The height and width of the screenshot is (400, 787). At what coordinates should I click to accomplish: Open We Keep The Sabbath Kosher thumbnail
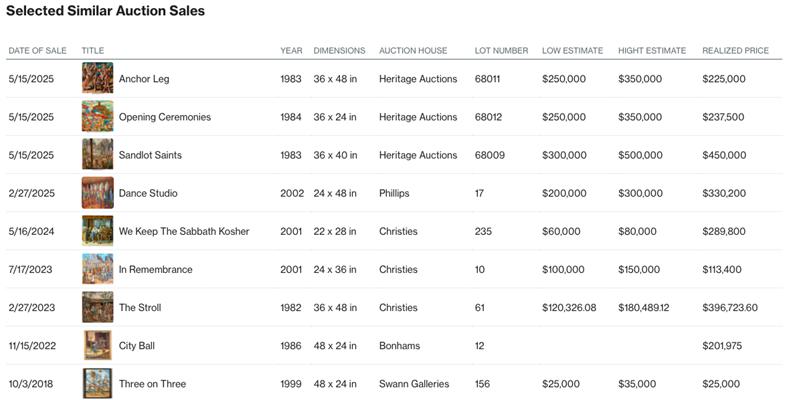[97, 231]
